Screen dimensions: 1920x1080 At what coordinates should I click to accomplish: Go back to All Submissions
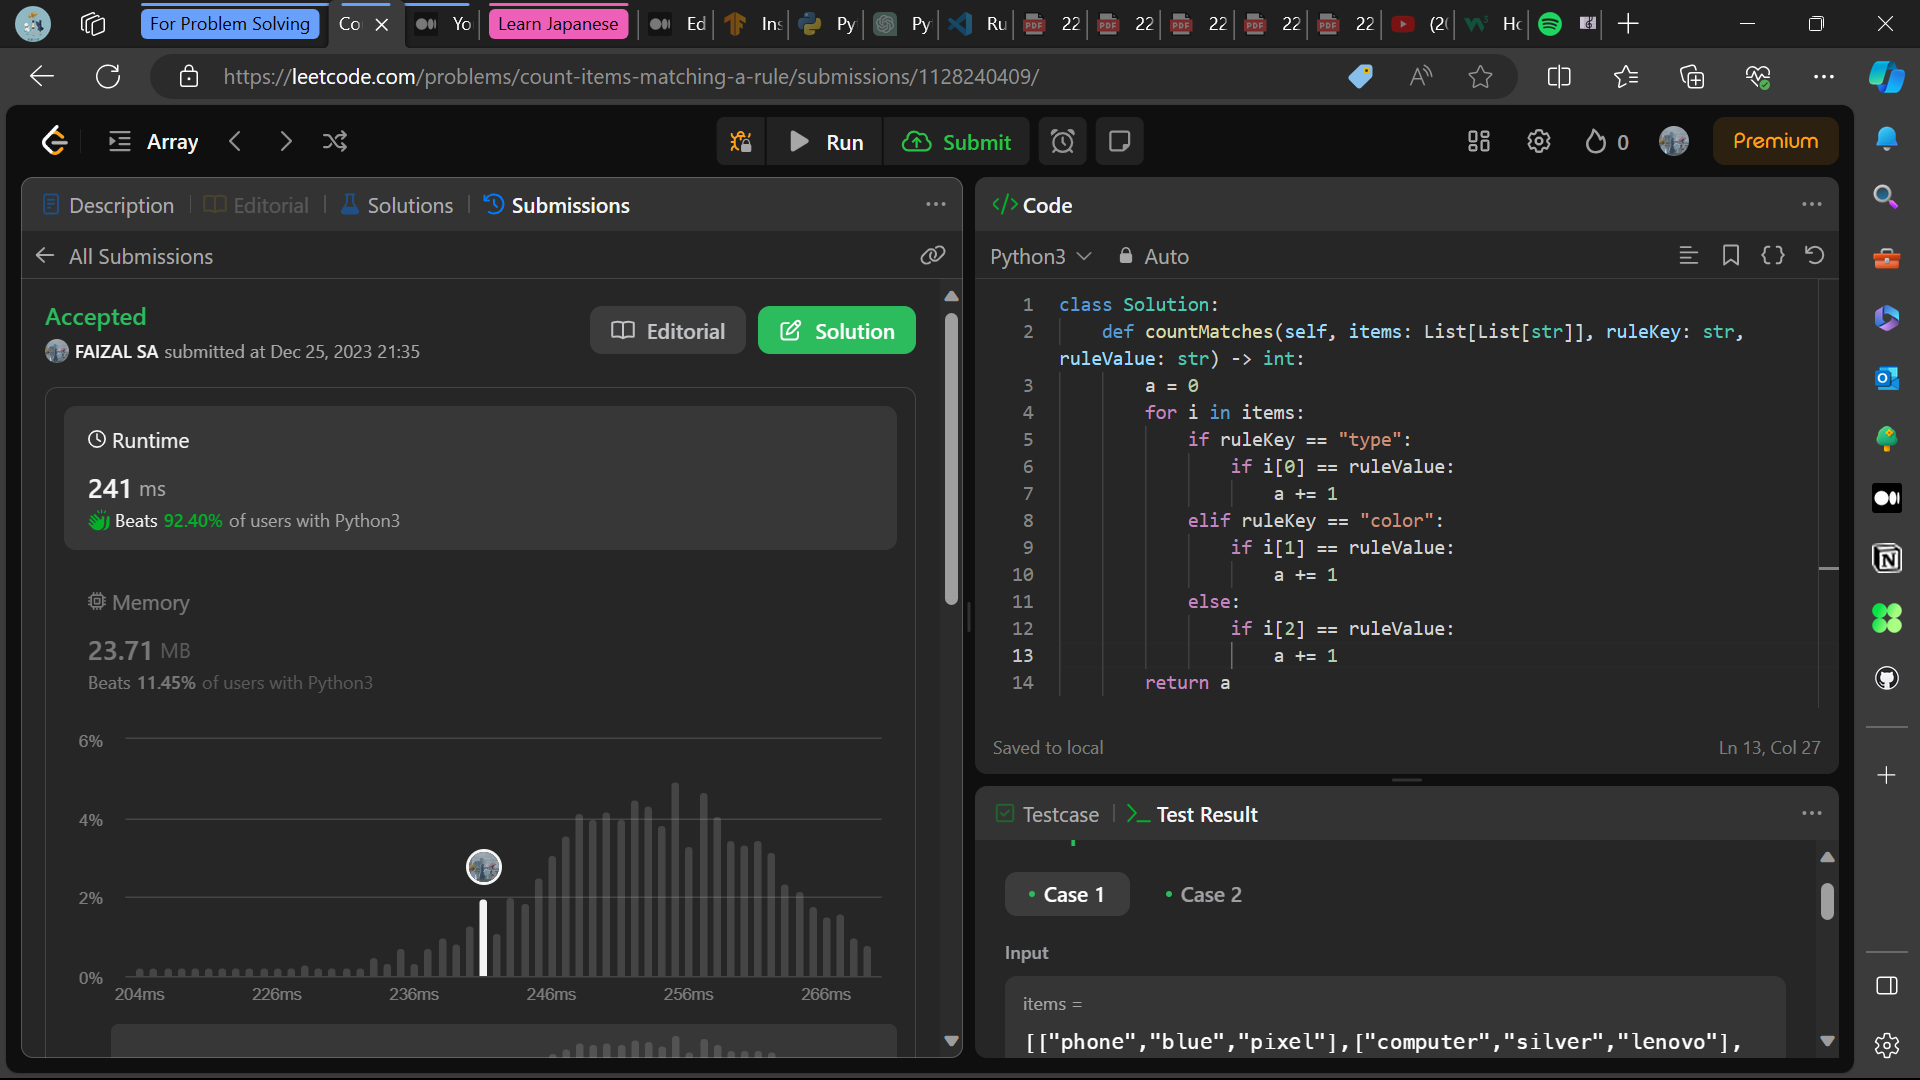125,257
